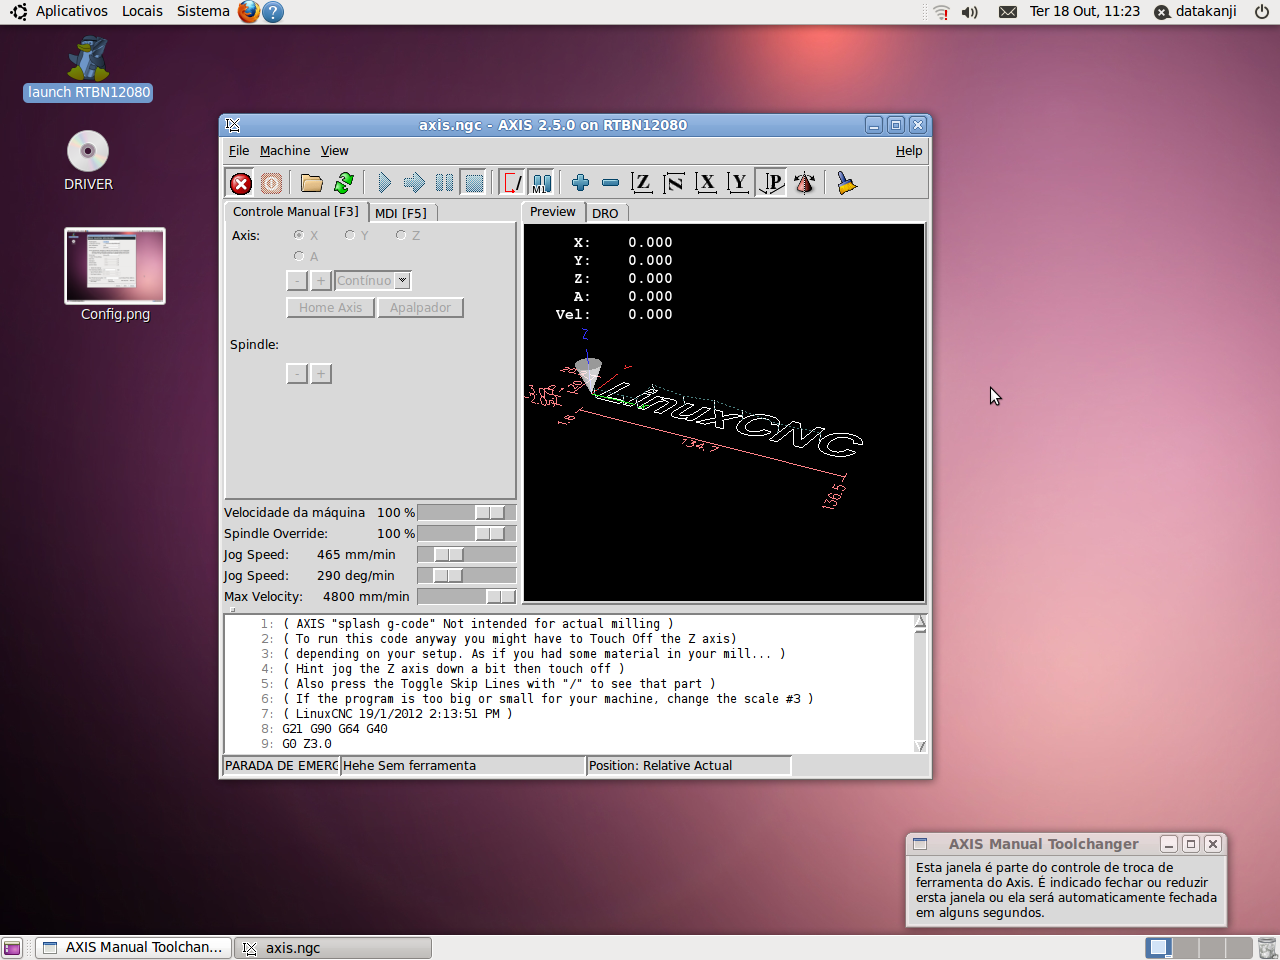This screenshot has height=960, width=1280.
Task: Switch to the top-down Z view
Action: [642, 183]
